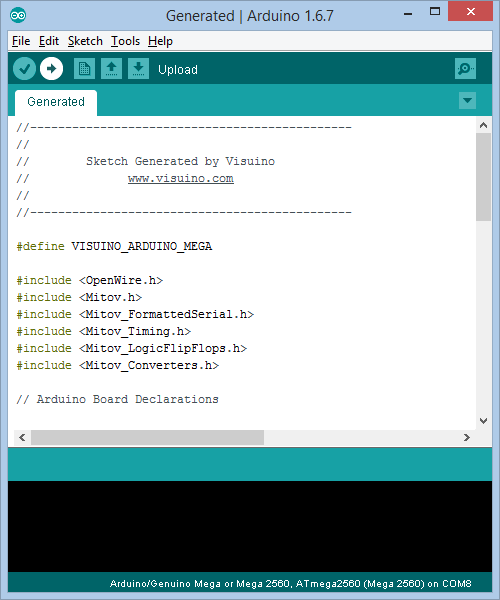This screenshot has height=600, width=500.
Task: Click the Mitov_Timing.h include line
Action: pyautogui.click(x=104, y=331)
